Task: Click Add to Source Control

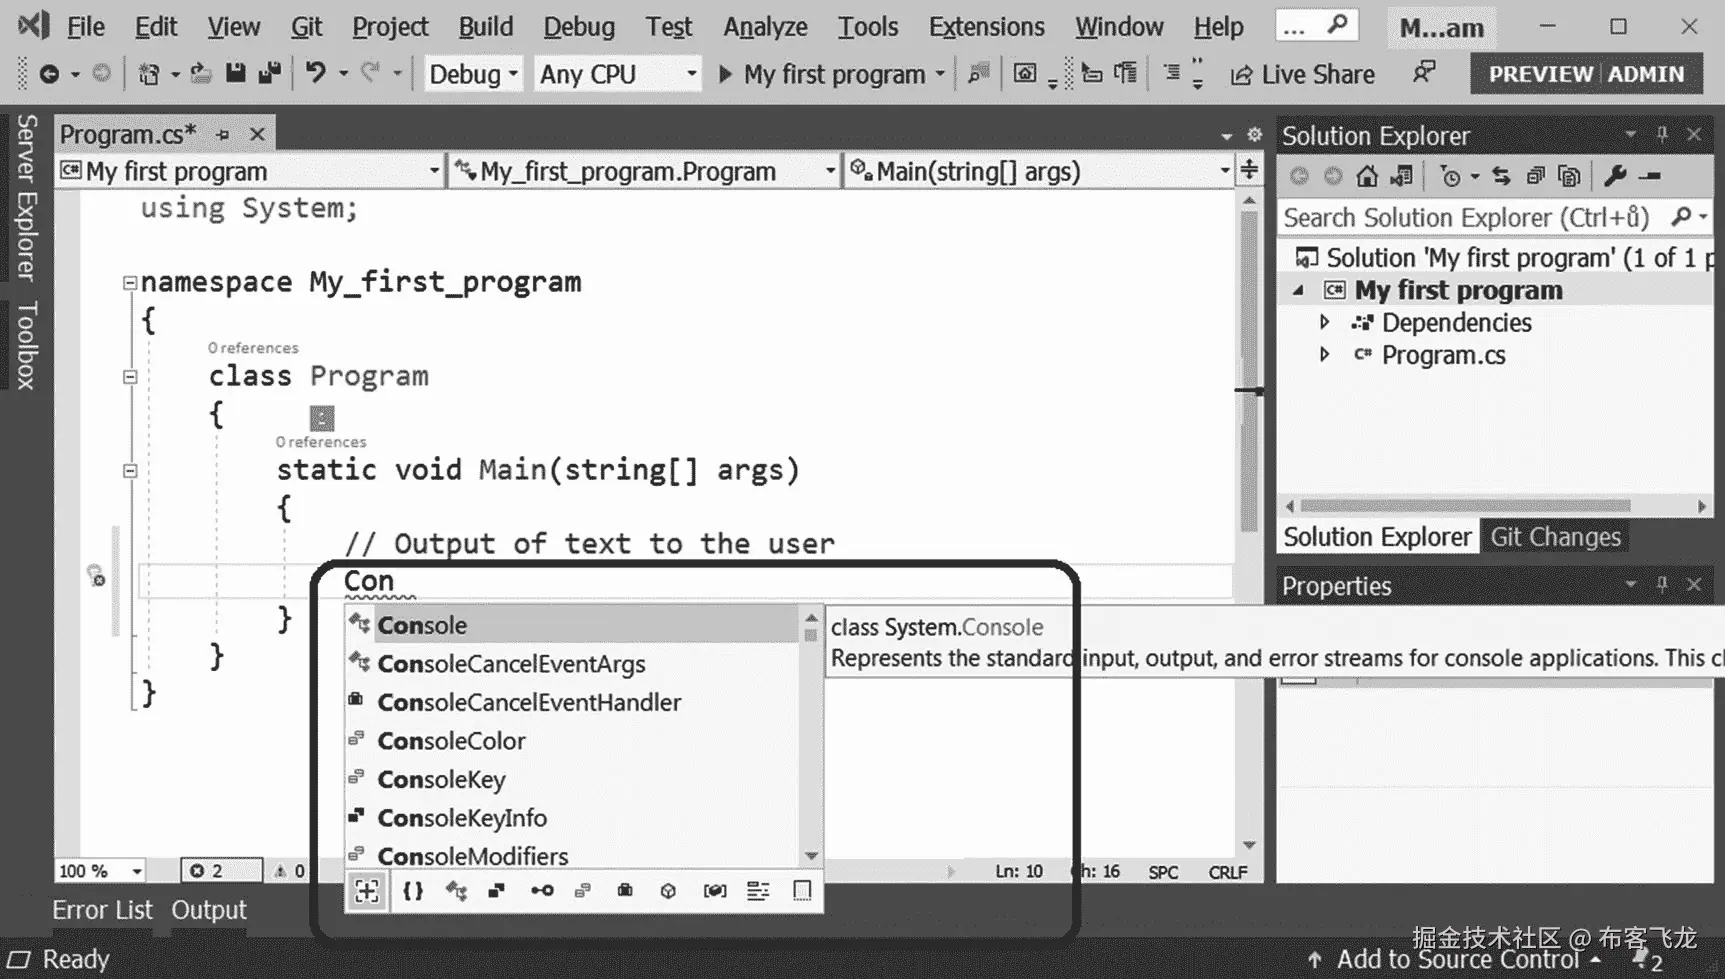Action: (1455, 959)
